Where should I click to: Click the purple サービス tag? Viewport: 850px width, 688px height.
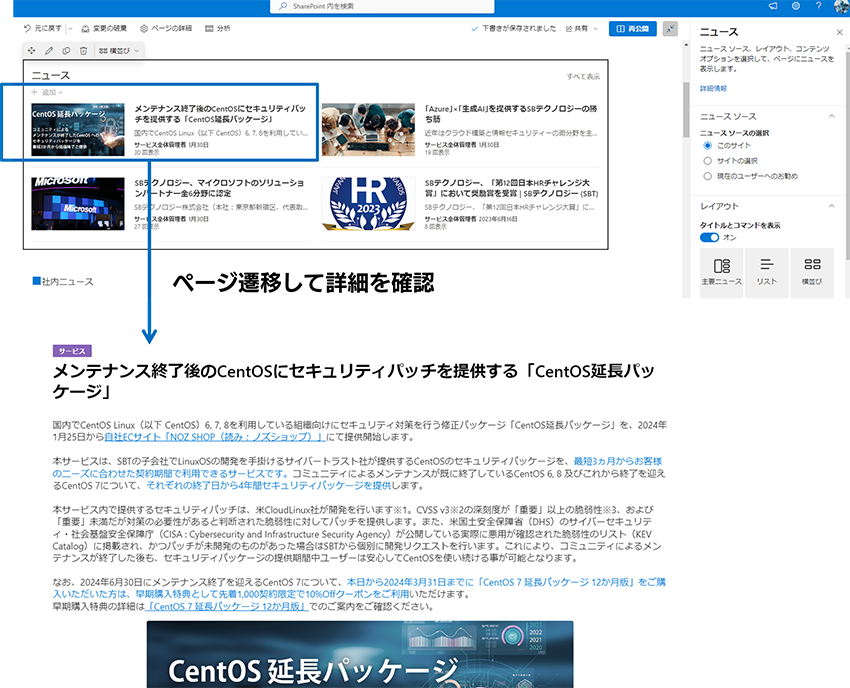pyautogui.click(x=72, y=351)
